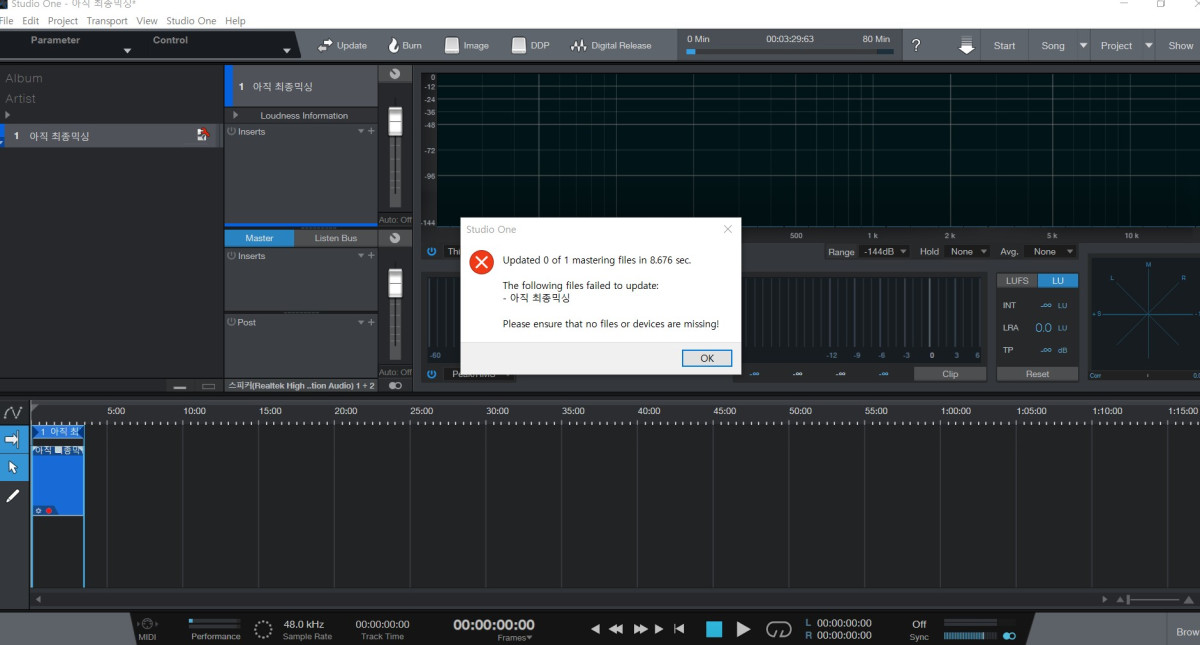This screenshot has width=1200, height=645.
Task: Toggle Post inserts power button
Action: click(231, 323)
